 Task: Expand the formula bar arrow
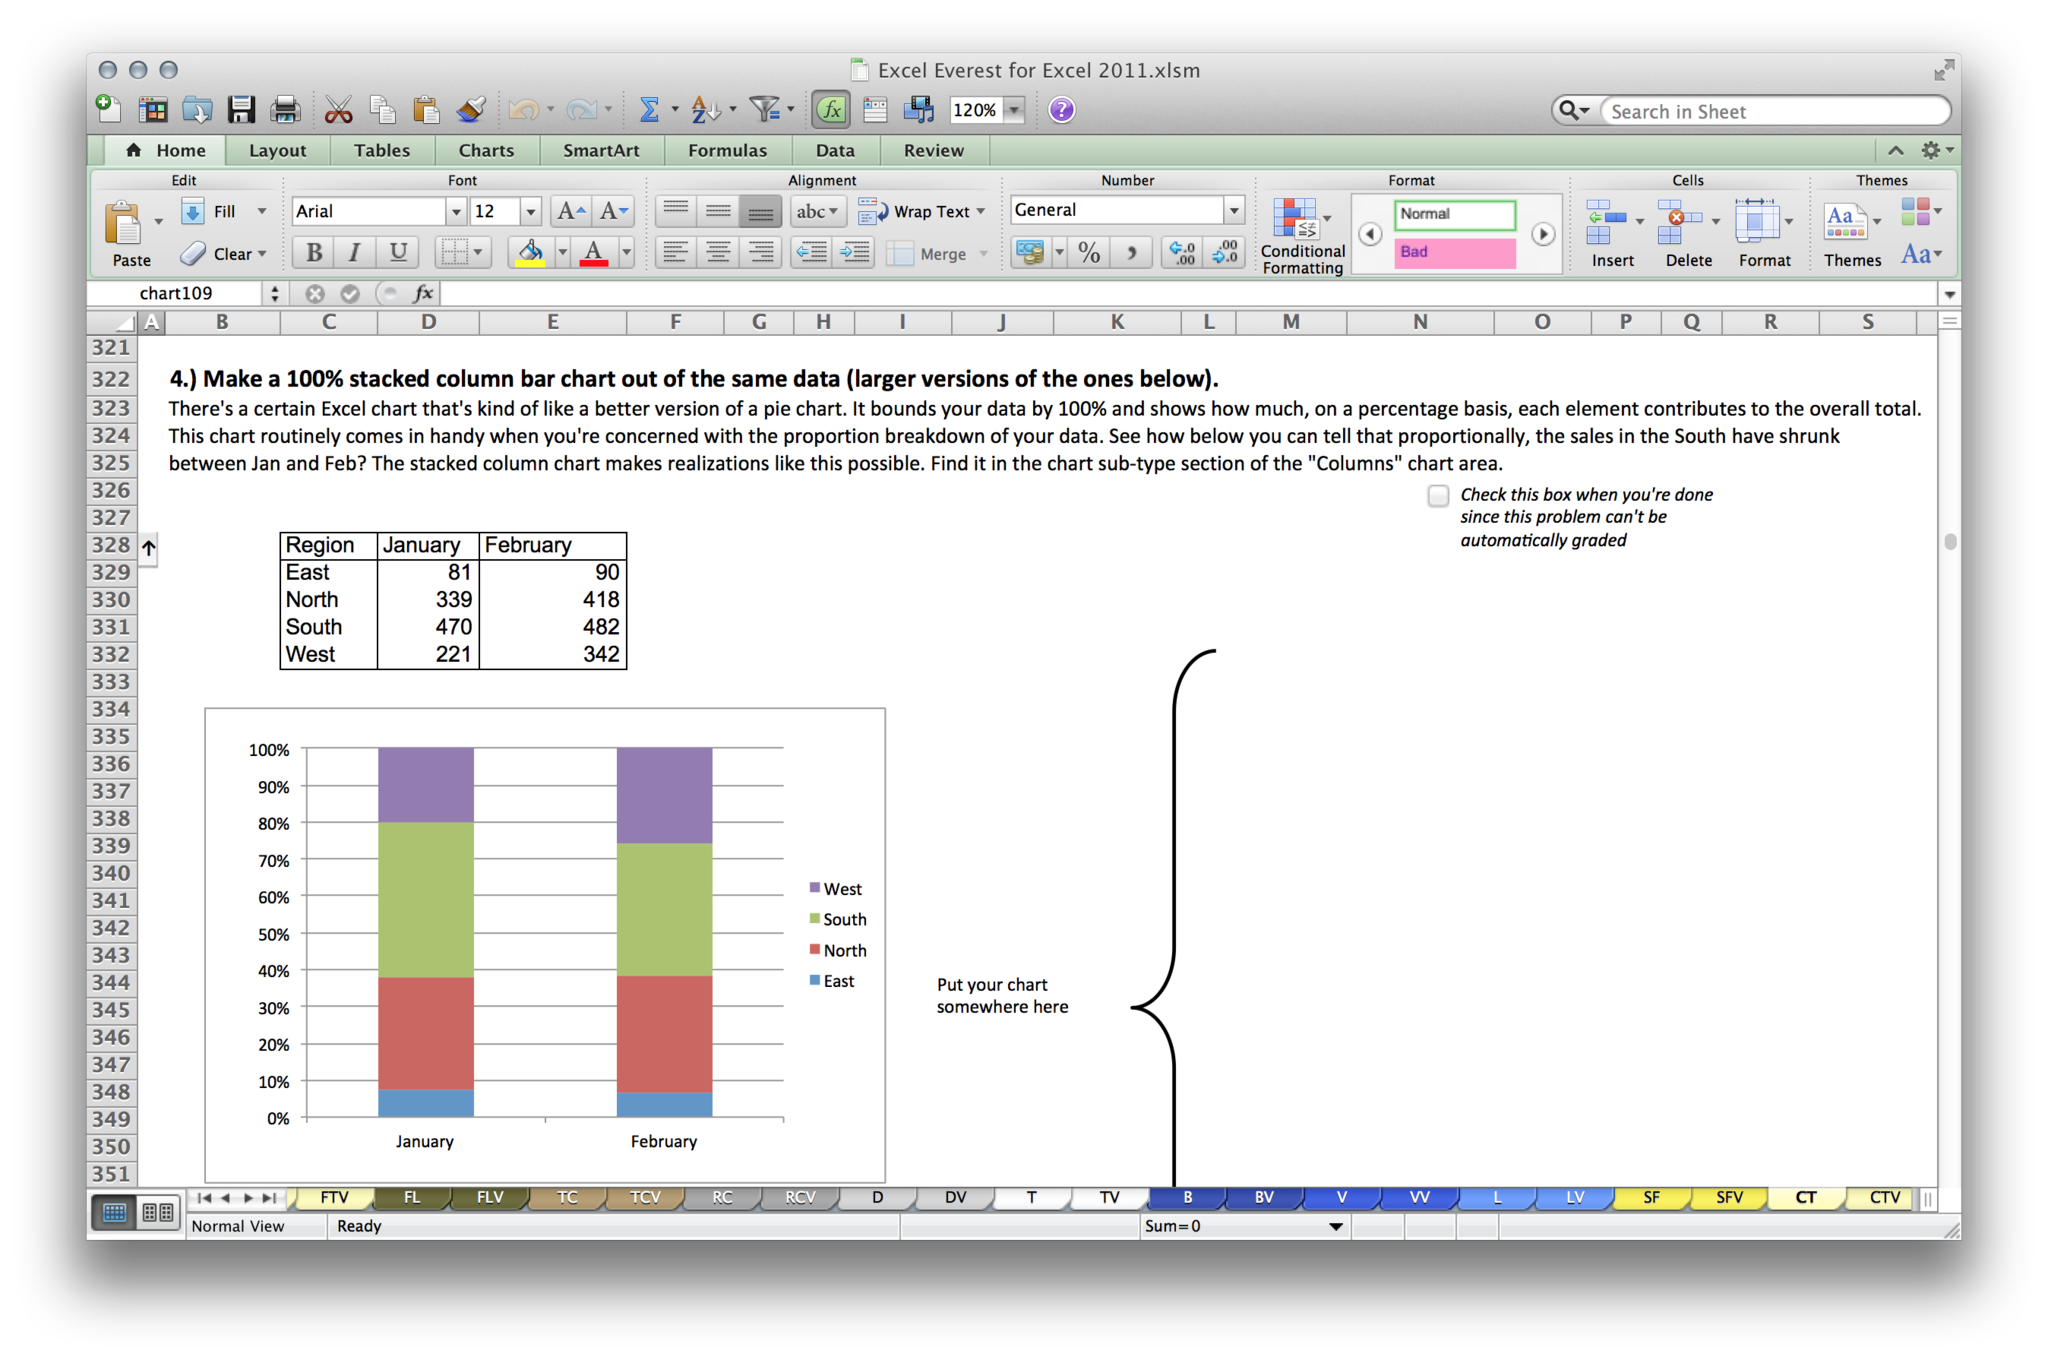1949,294
